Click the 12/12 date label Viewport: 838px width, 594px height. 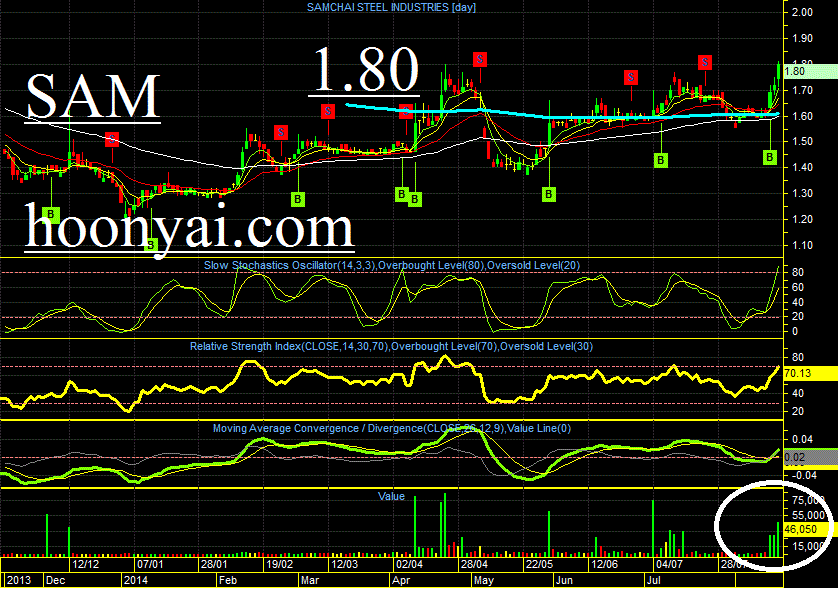86,564
